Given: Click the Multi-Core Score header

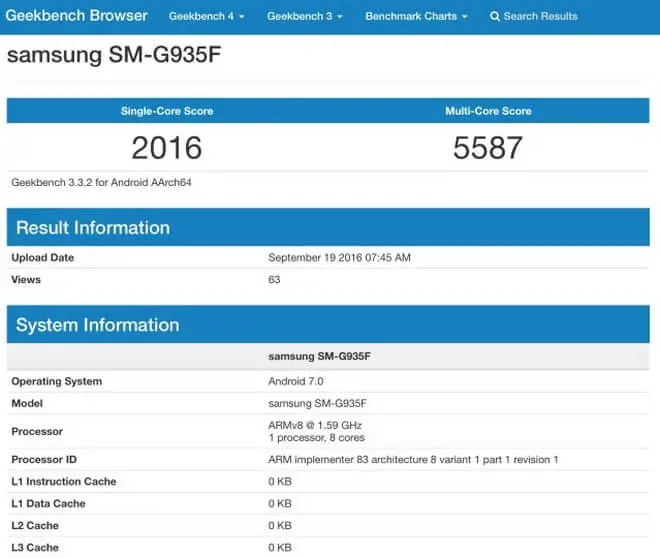Looking at the screenshot, I should (x=488, y=111).
